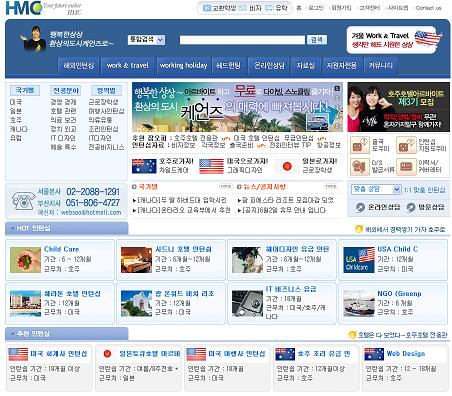Click the 검색 search button
The width and height of the screenshot is (452, 396).
pyautogui.click(x=317, y=40)
